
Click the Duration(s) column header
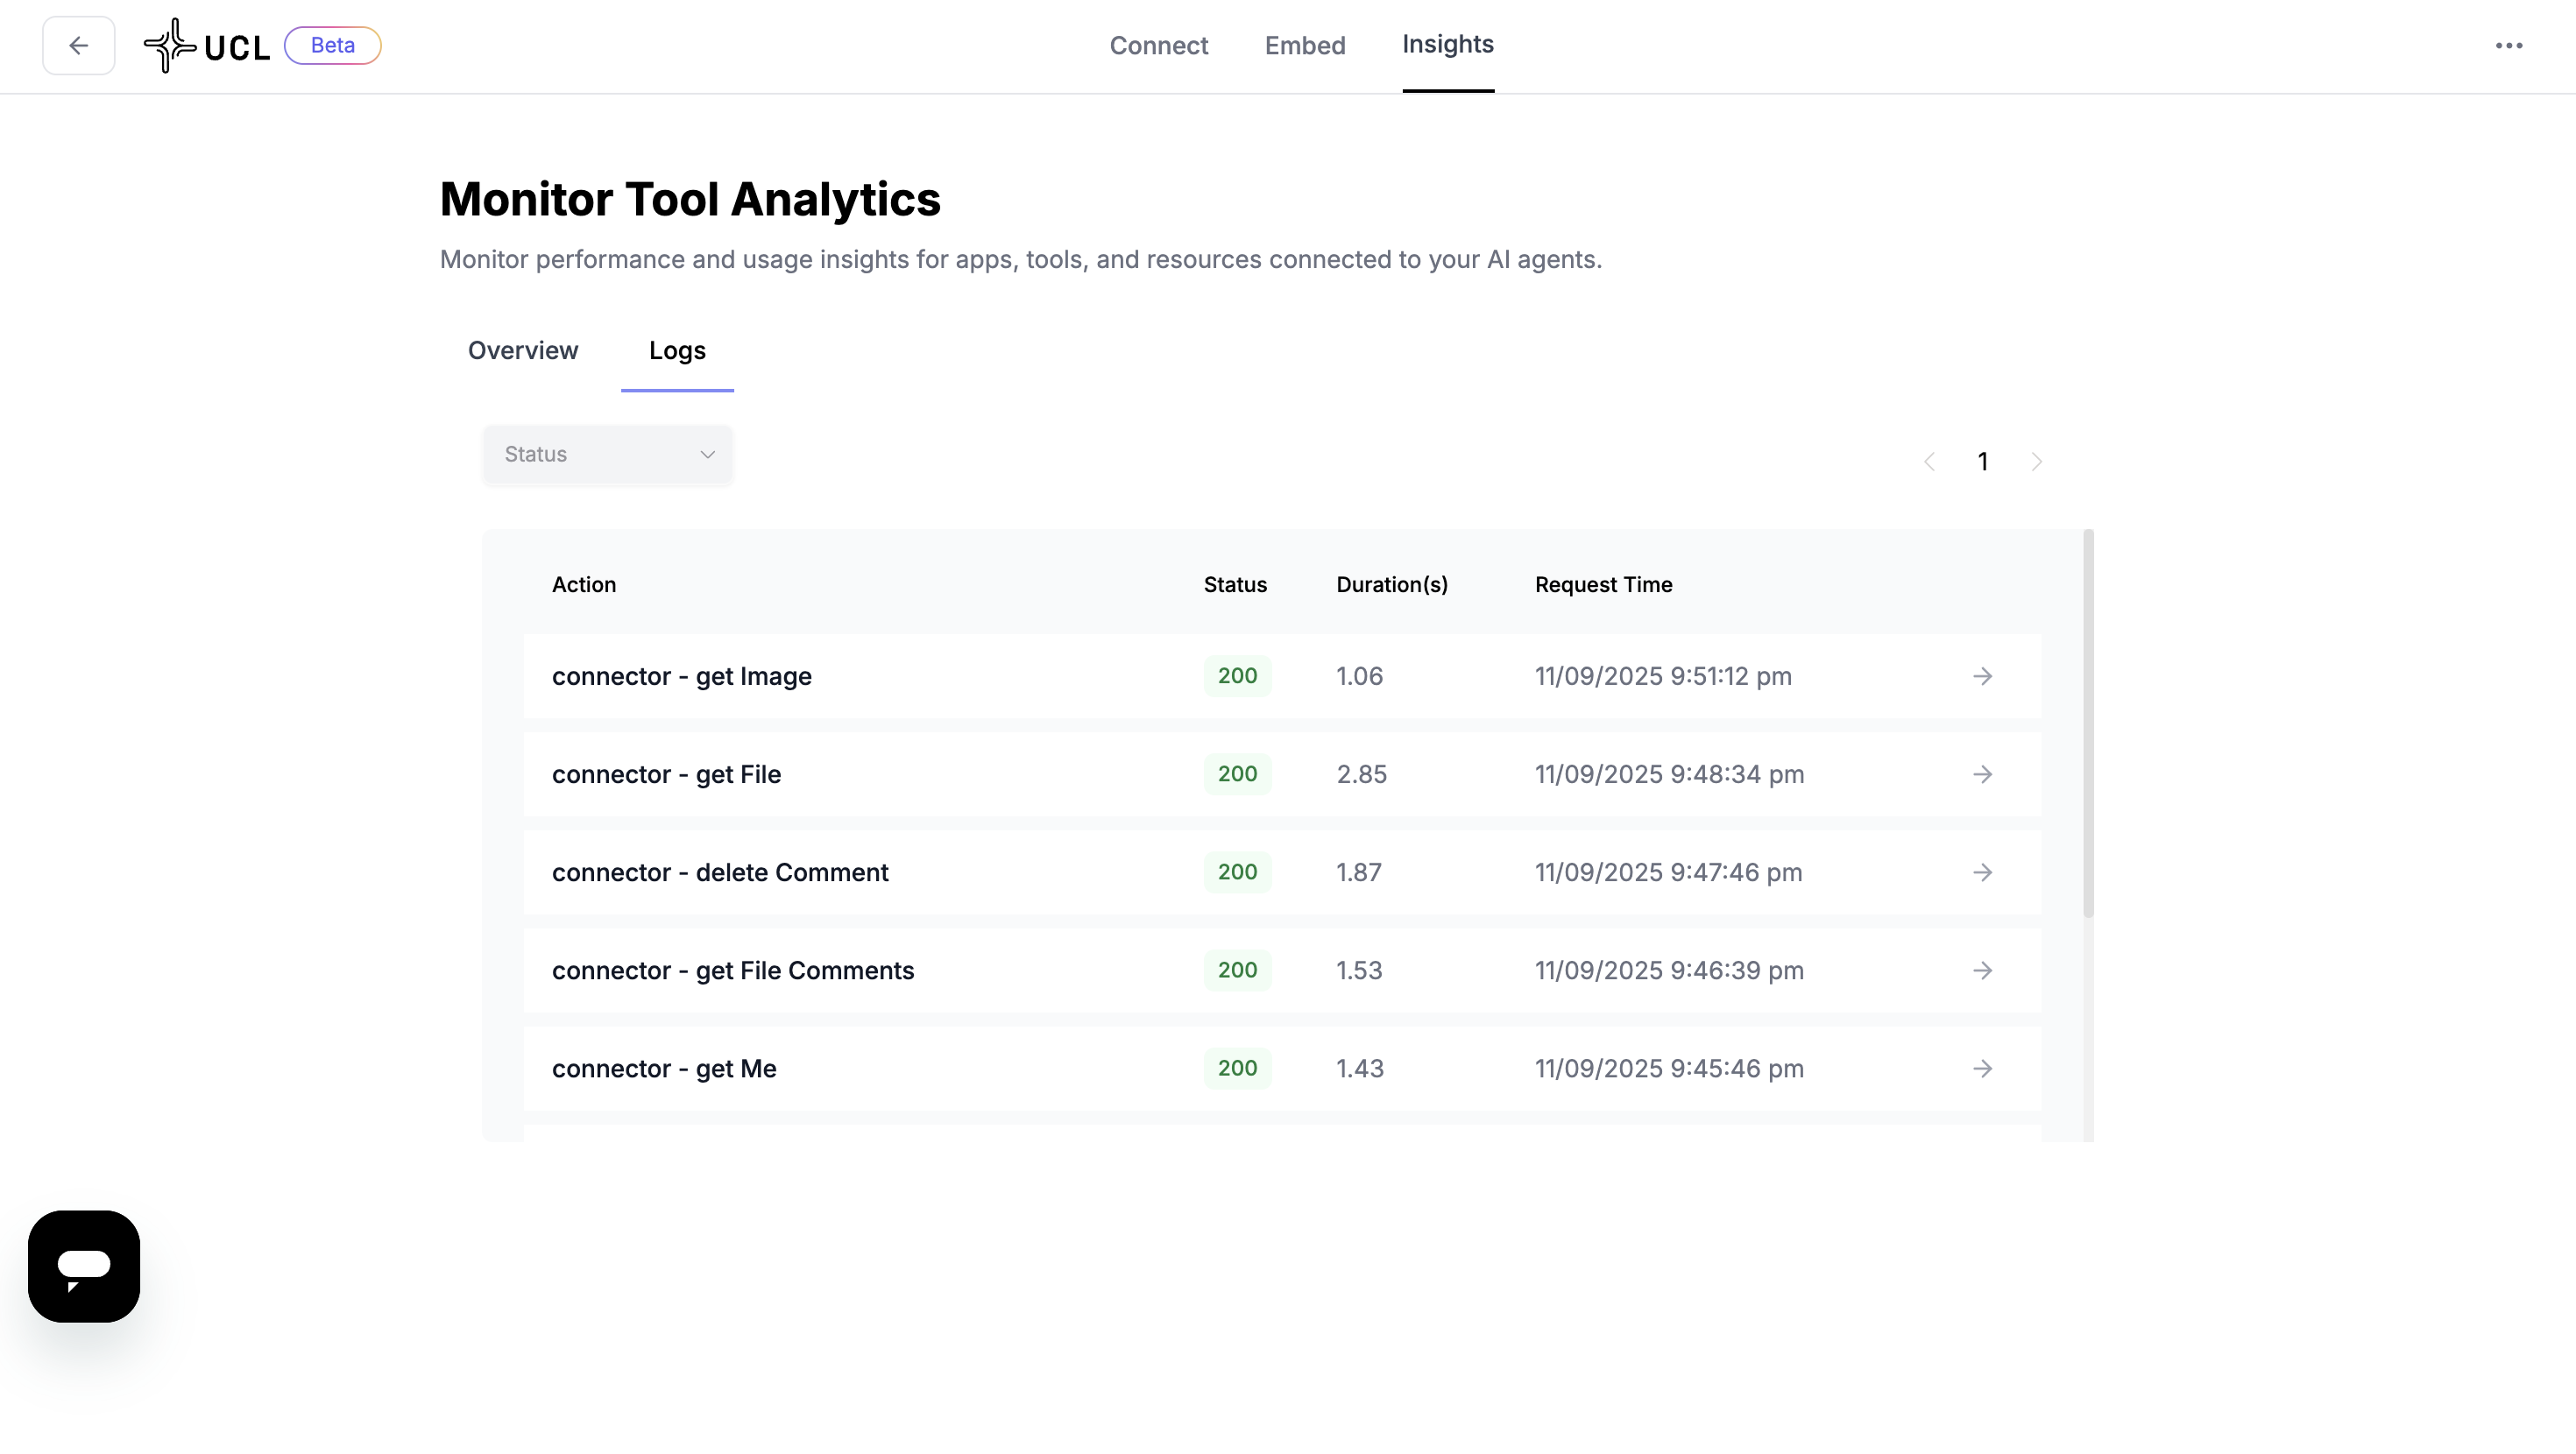(1392, 585)
